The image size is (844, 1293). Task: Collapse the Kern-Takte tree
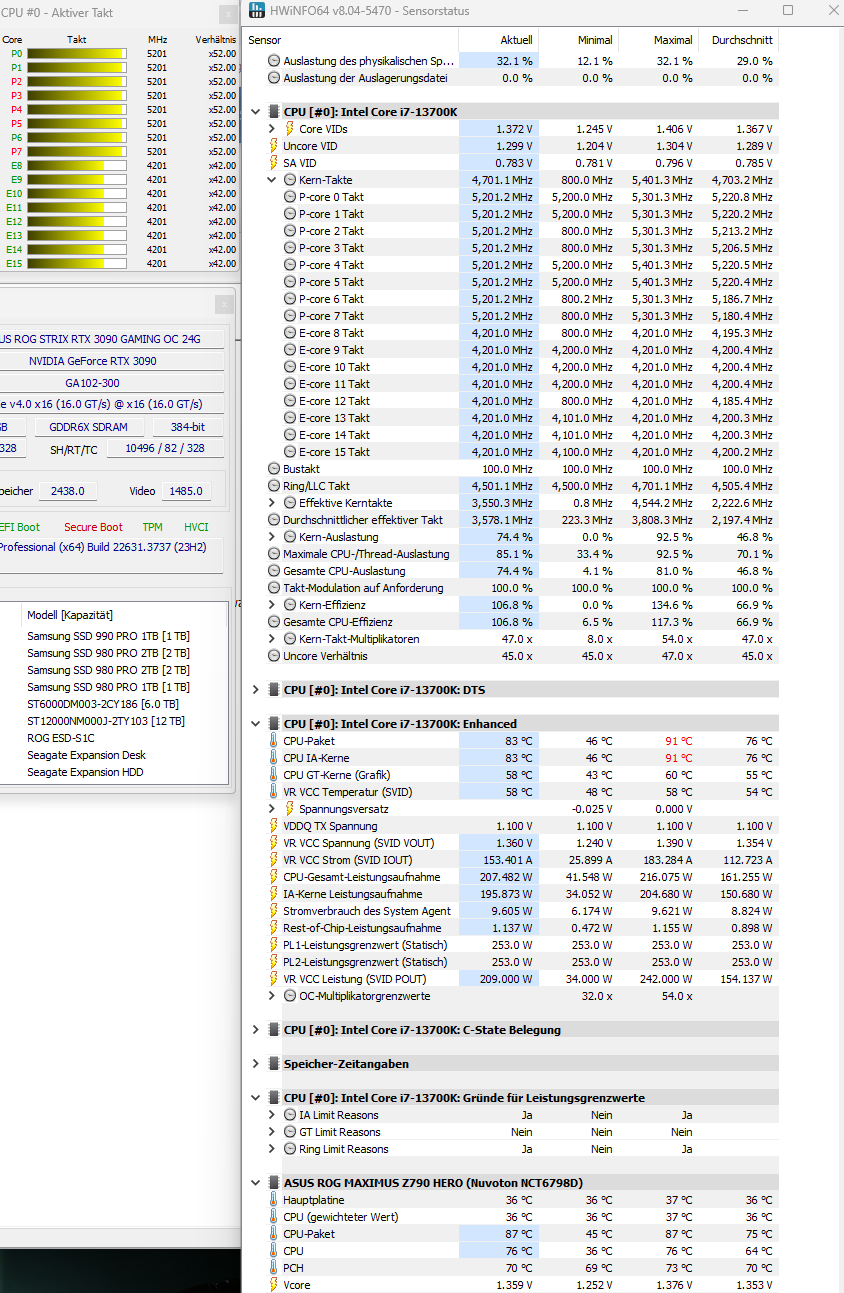click(x=272, y=180)
